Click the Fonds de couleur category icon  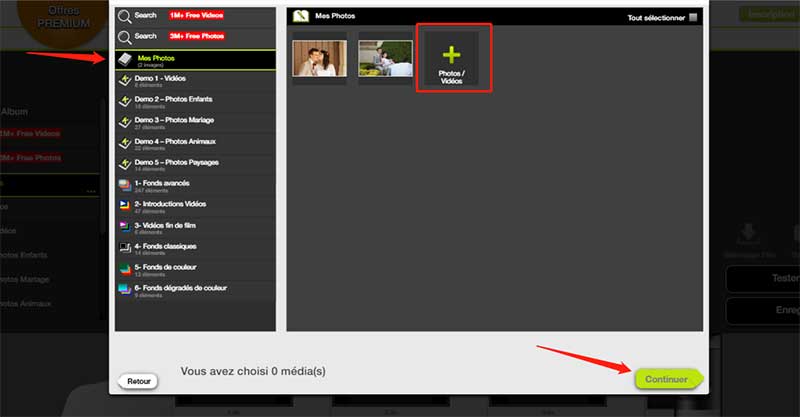coord(124,268)
